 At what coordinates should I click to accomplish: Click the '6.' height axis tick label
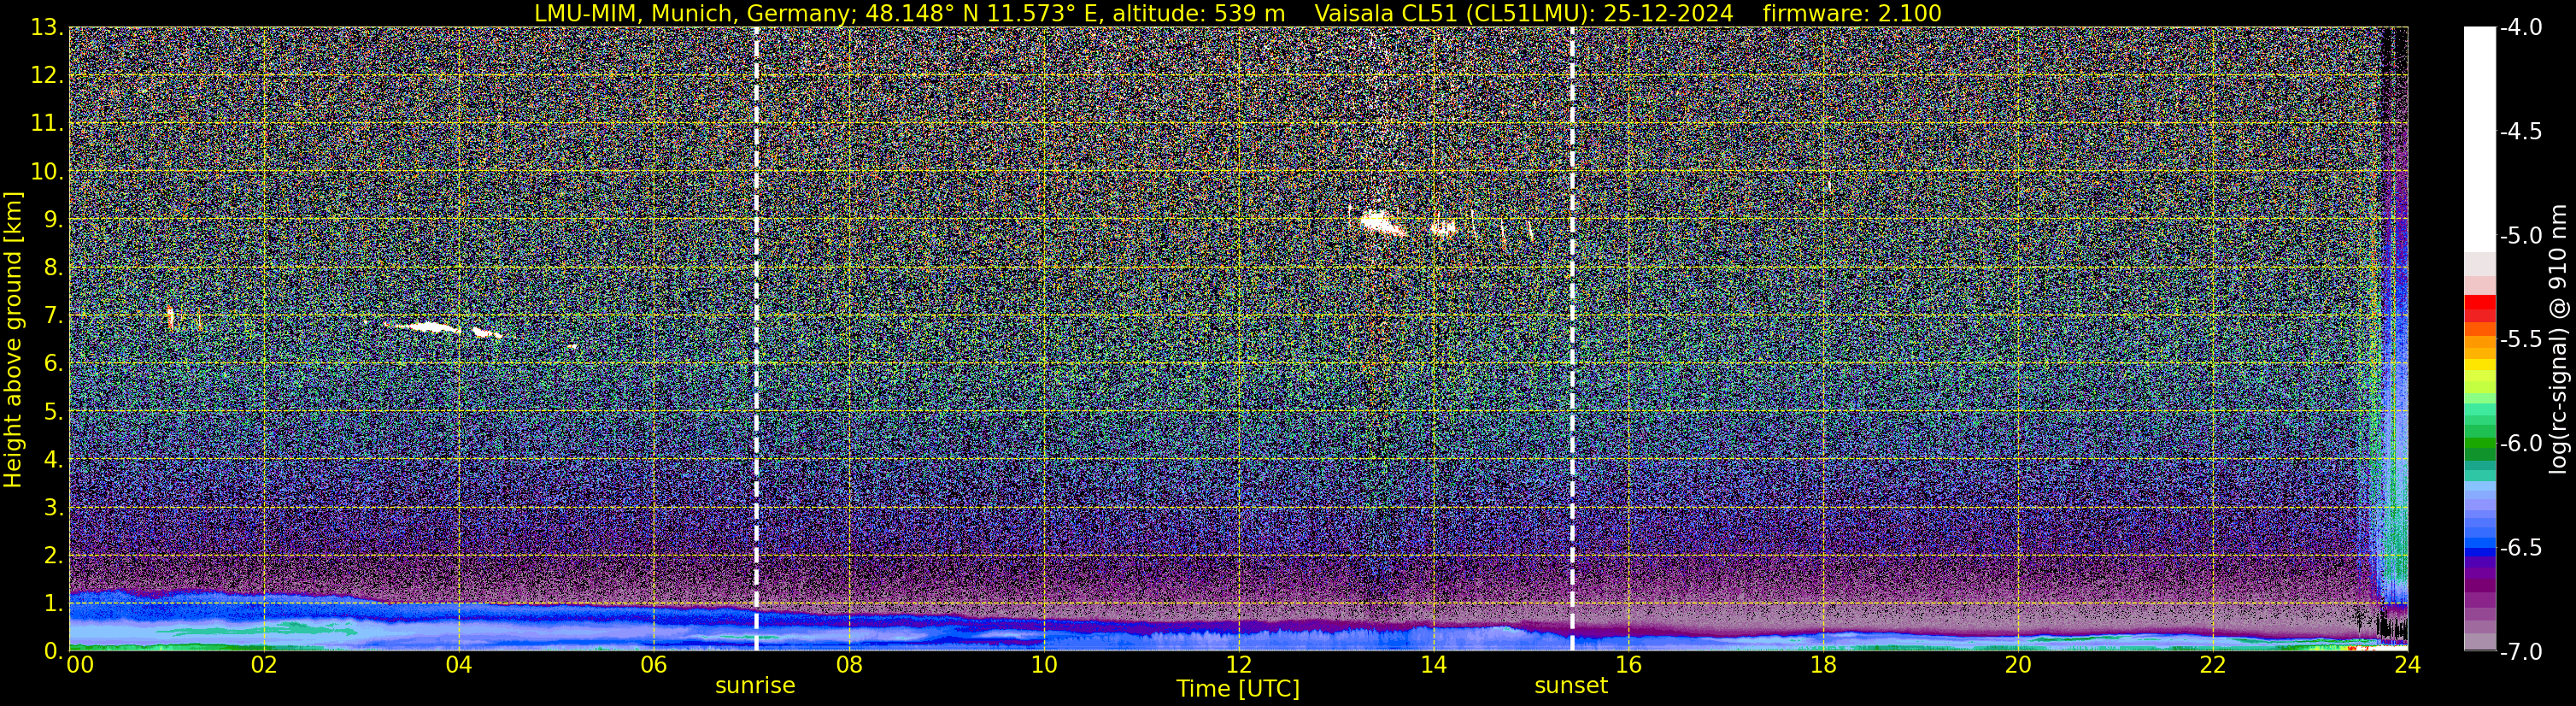point(54,363)
